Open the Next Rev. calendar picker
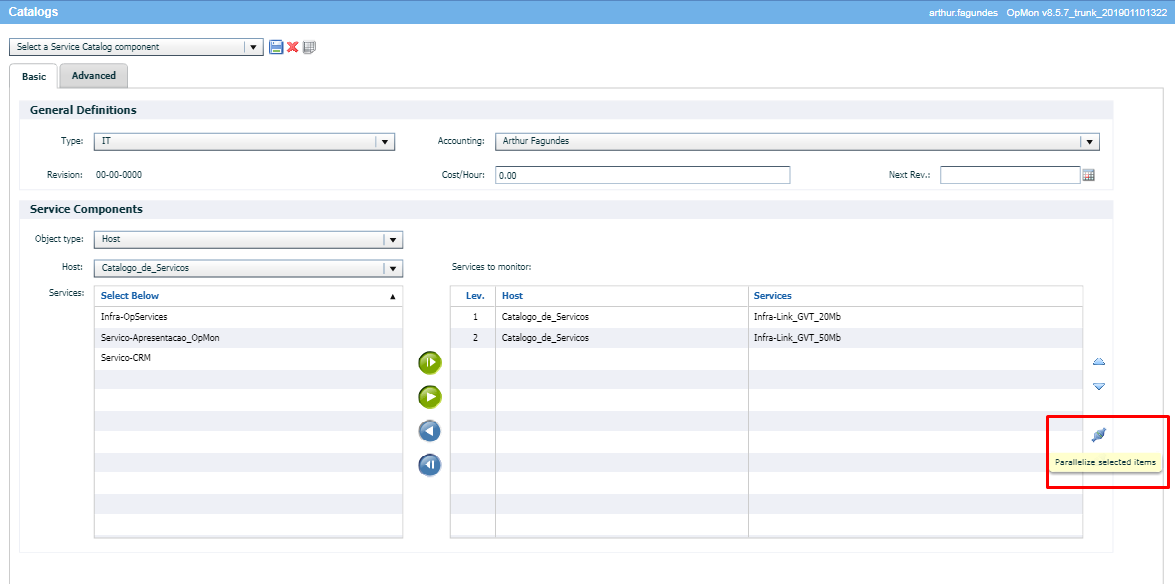This screenshot has width=1175, height=584. point(1089,175)
